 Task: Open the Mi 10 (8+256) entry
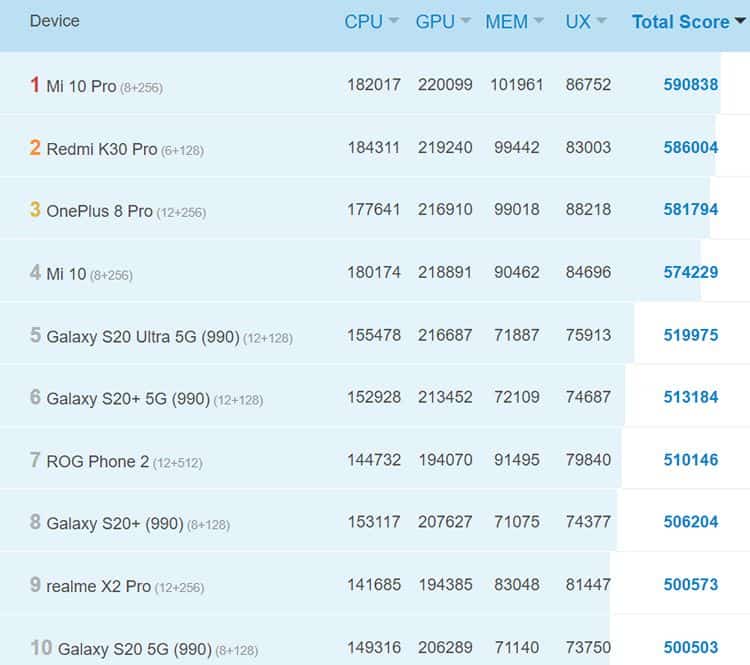[x=66, y=273]
